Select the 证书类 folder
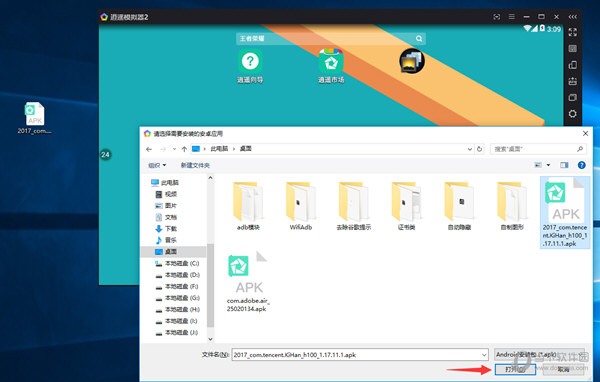 406,206
